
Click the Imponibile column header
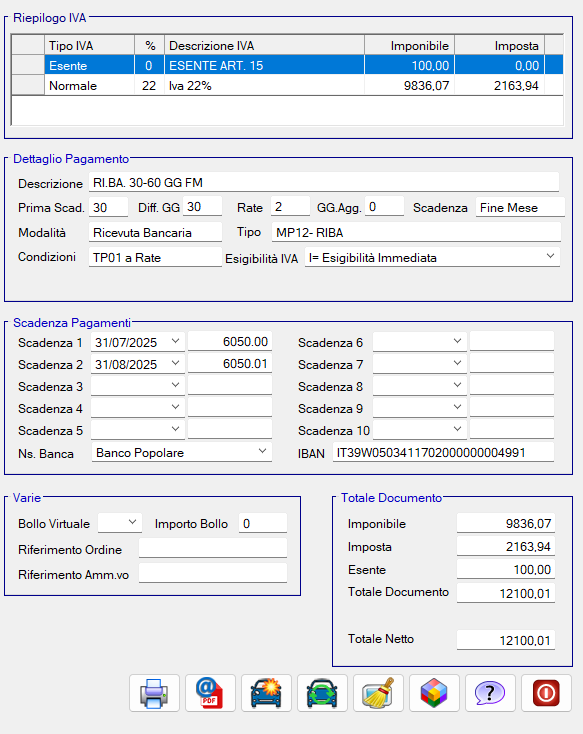point(409,45)
